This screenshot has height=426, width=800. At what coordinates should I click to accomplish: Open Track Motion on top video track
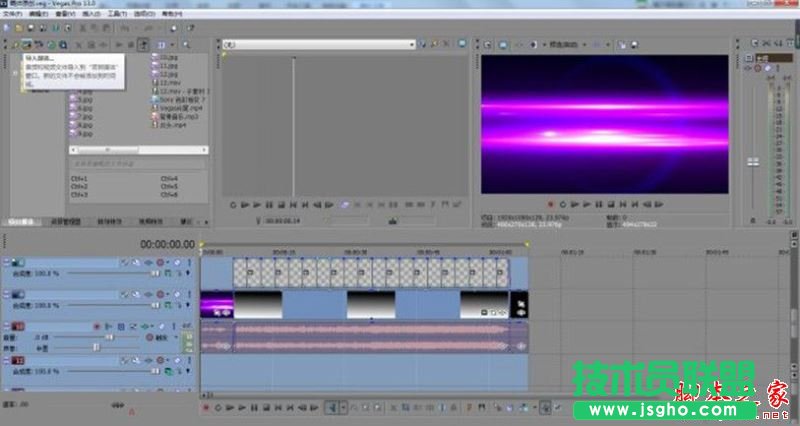136,263
